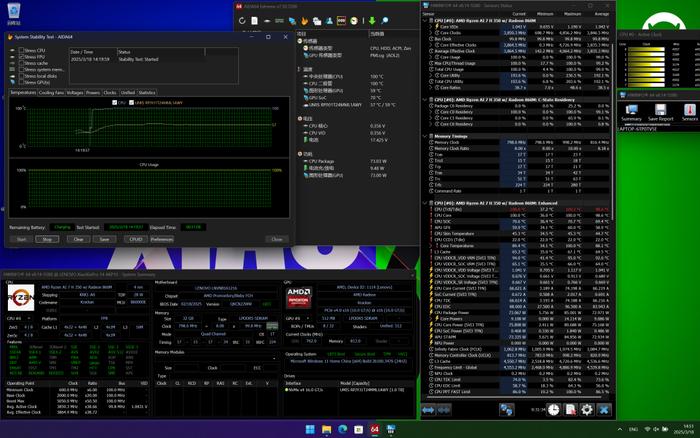This screenshot has width=700, height=438.
Task: Click the Wi-Fi icon in system tray
Action: (647, 429)
